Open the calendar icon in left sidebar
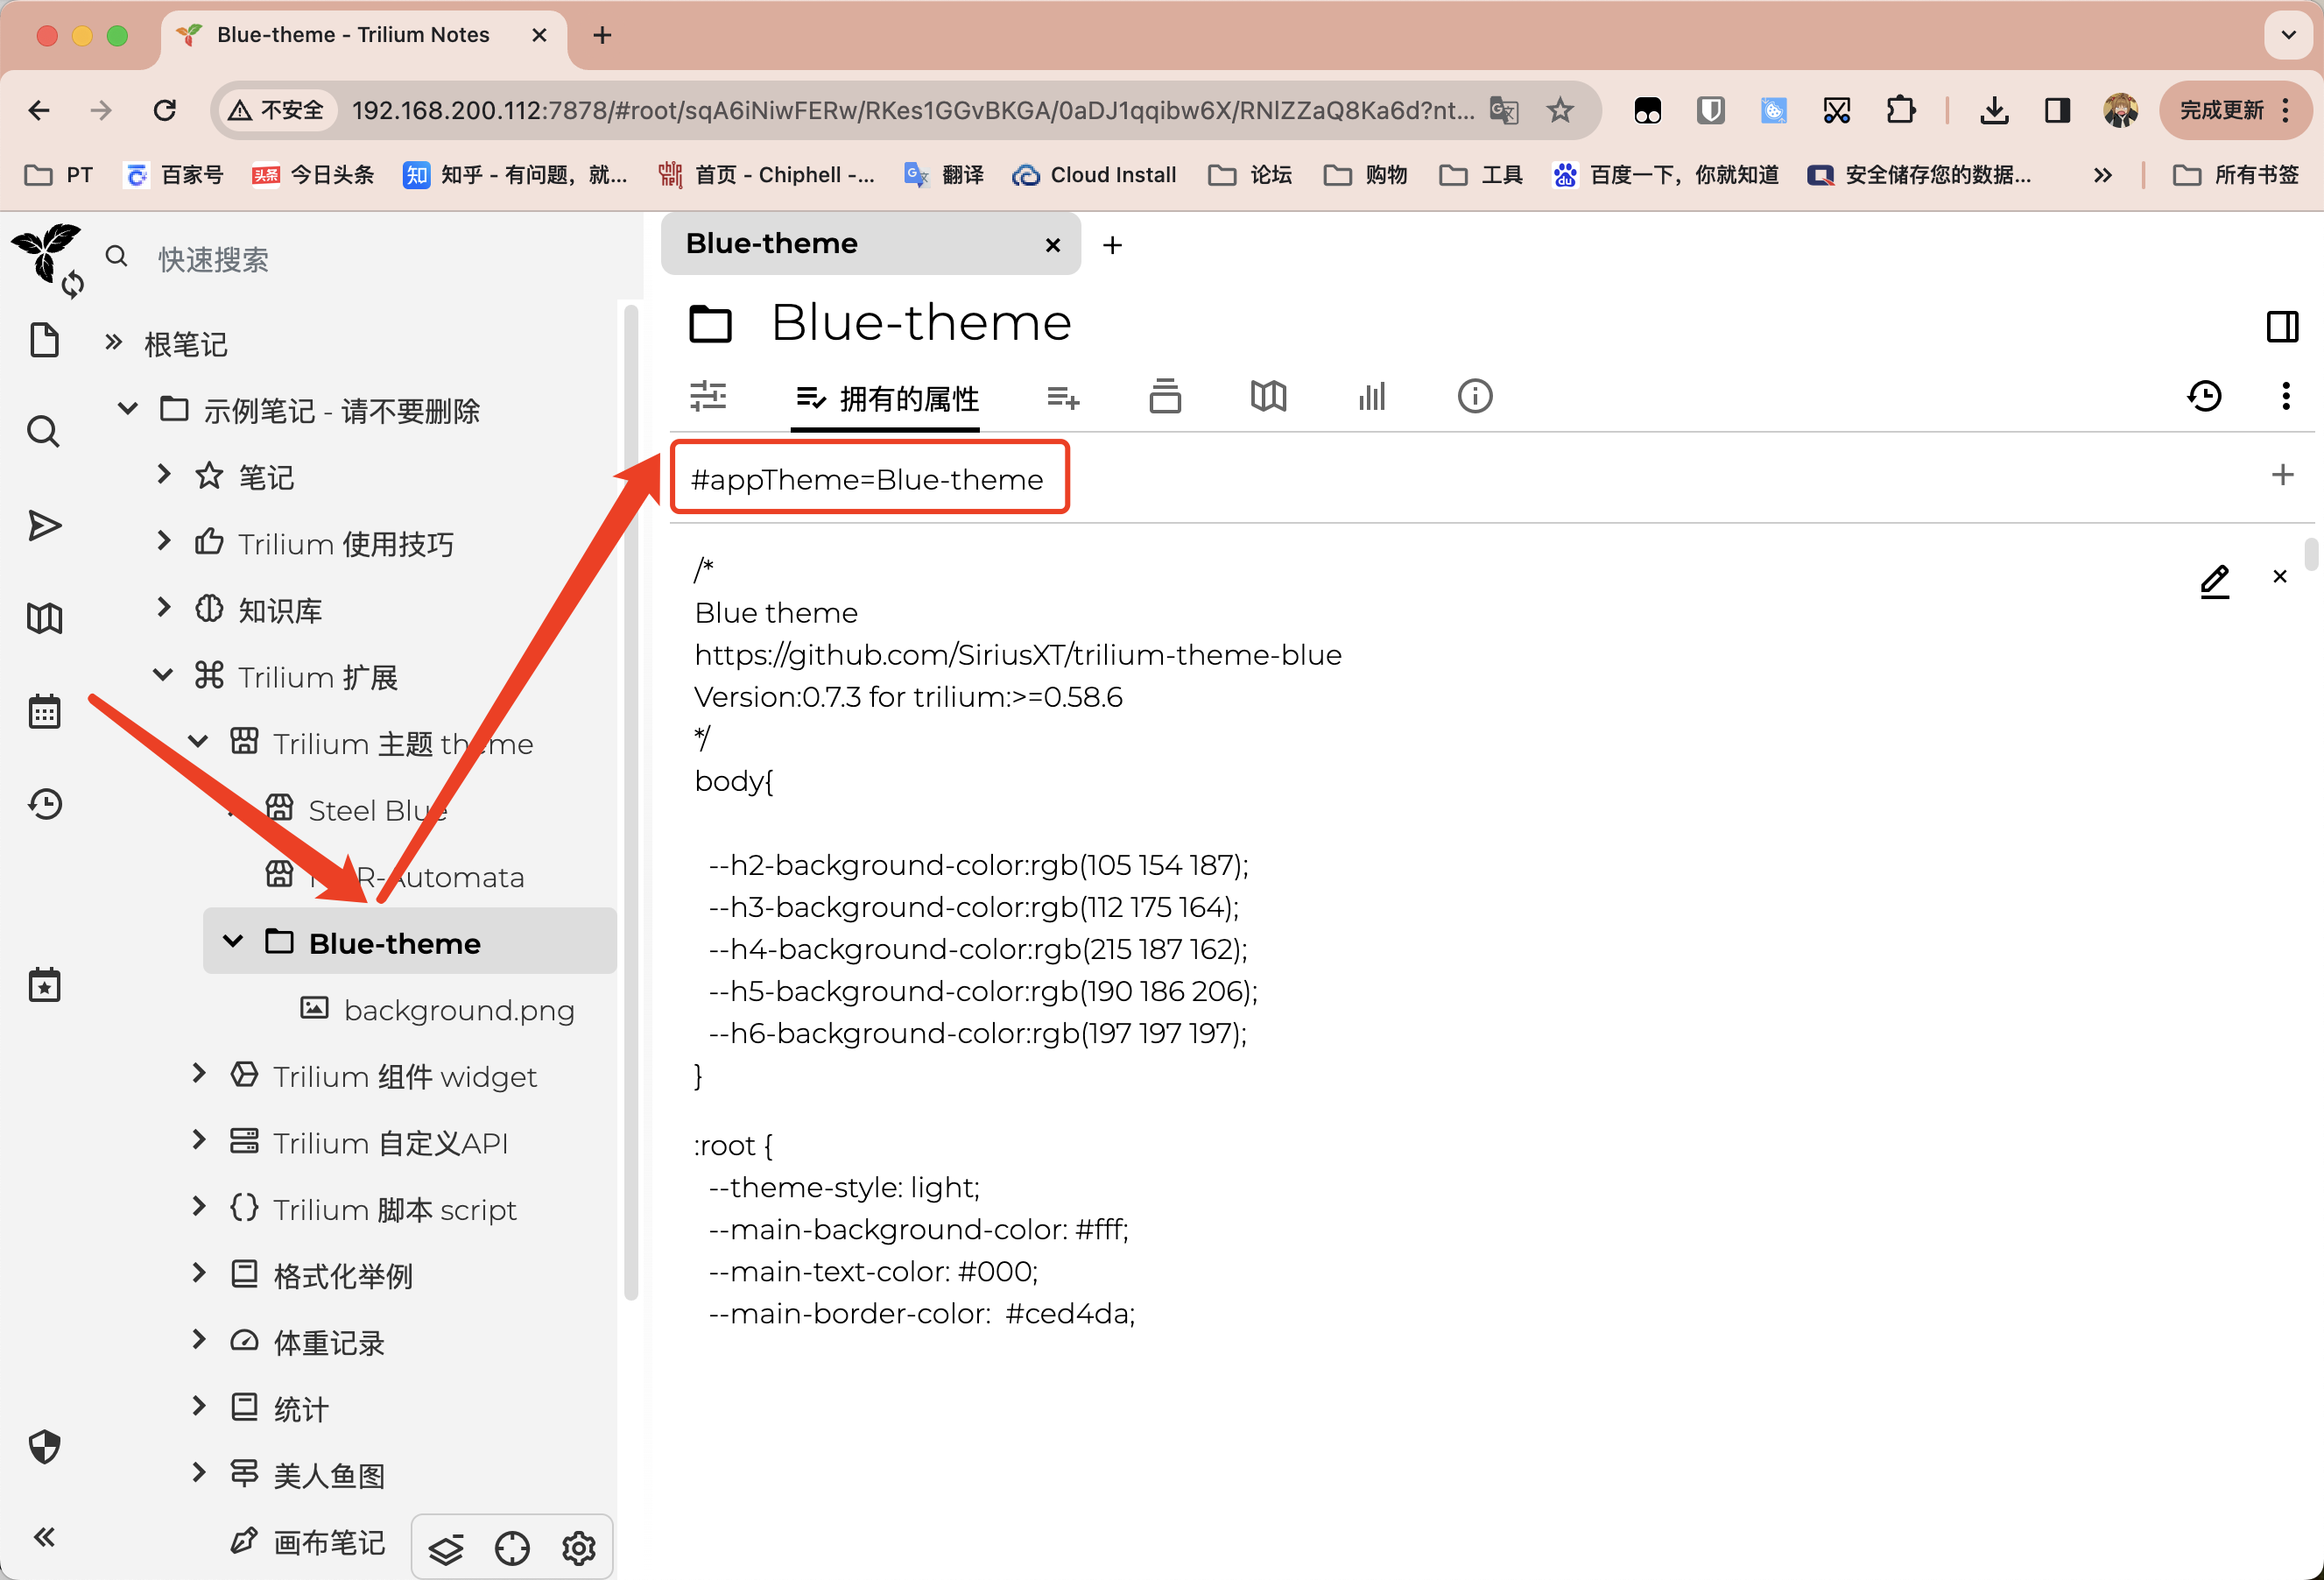This screenshot has height=1580, width=2324. point(44,711)
